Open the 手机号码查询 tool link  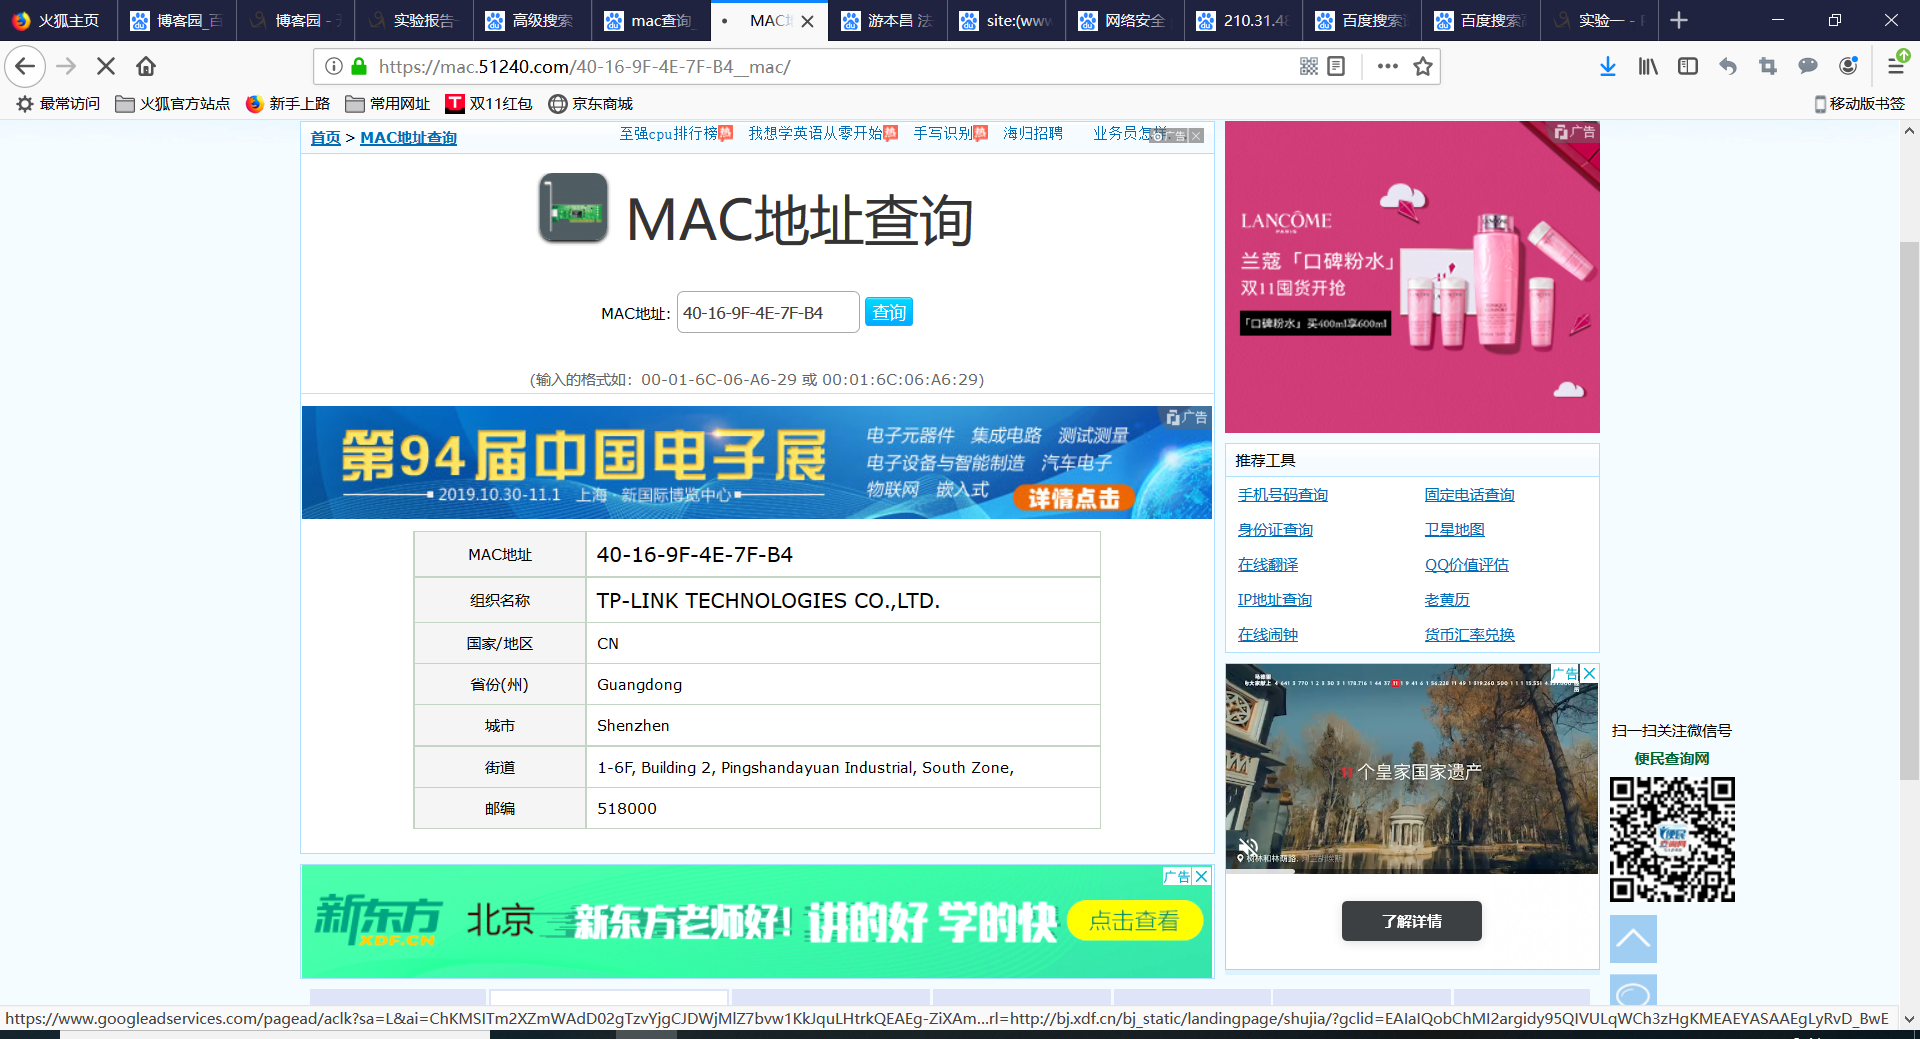(x=1283, y=495)
